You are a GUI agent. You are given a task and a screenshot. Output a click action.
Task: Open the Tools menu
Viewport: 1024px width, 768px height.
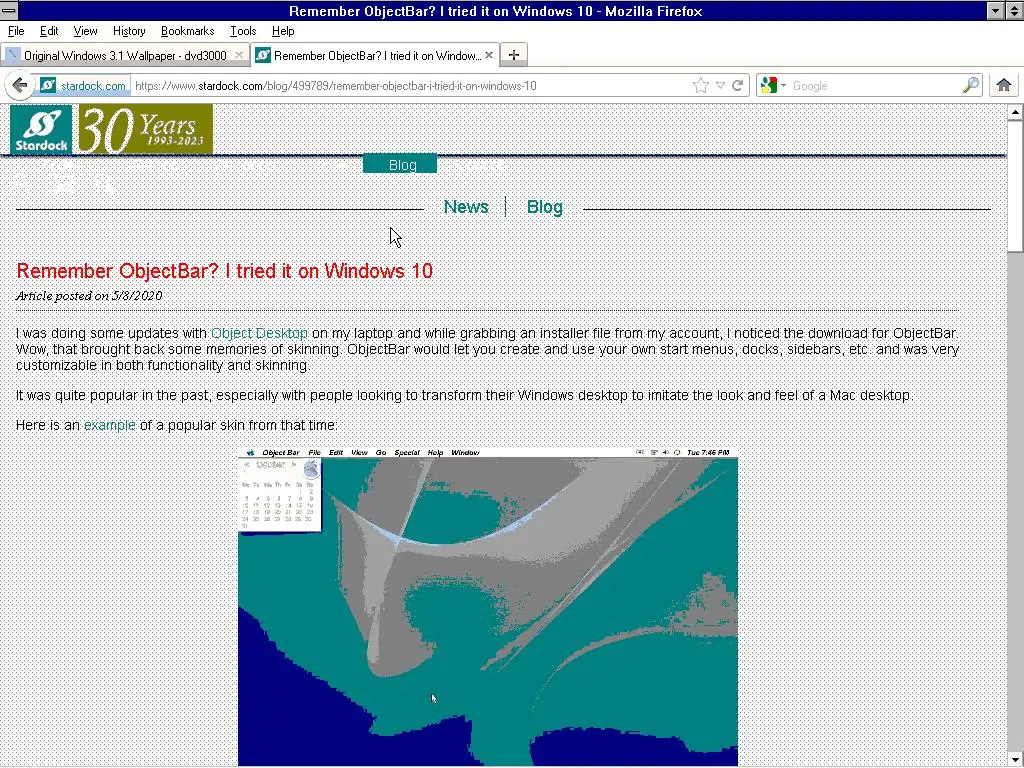point(243,31)
